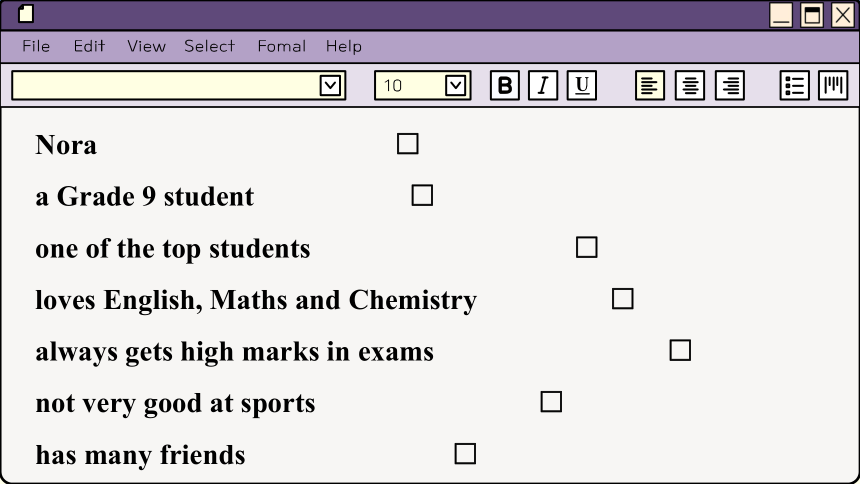Click the text 'has many friends'
Viewport: 860px width, 484px height.
coord(140,455)
